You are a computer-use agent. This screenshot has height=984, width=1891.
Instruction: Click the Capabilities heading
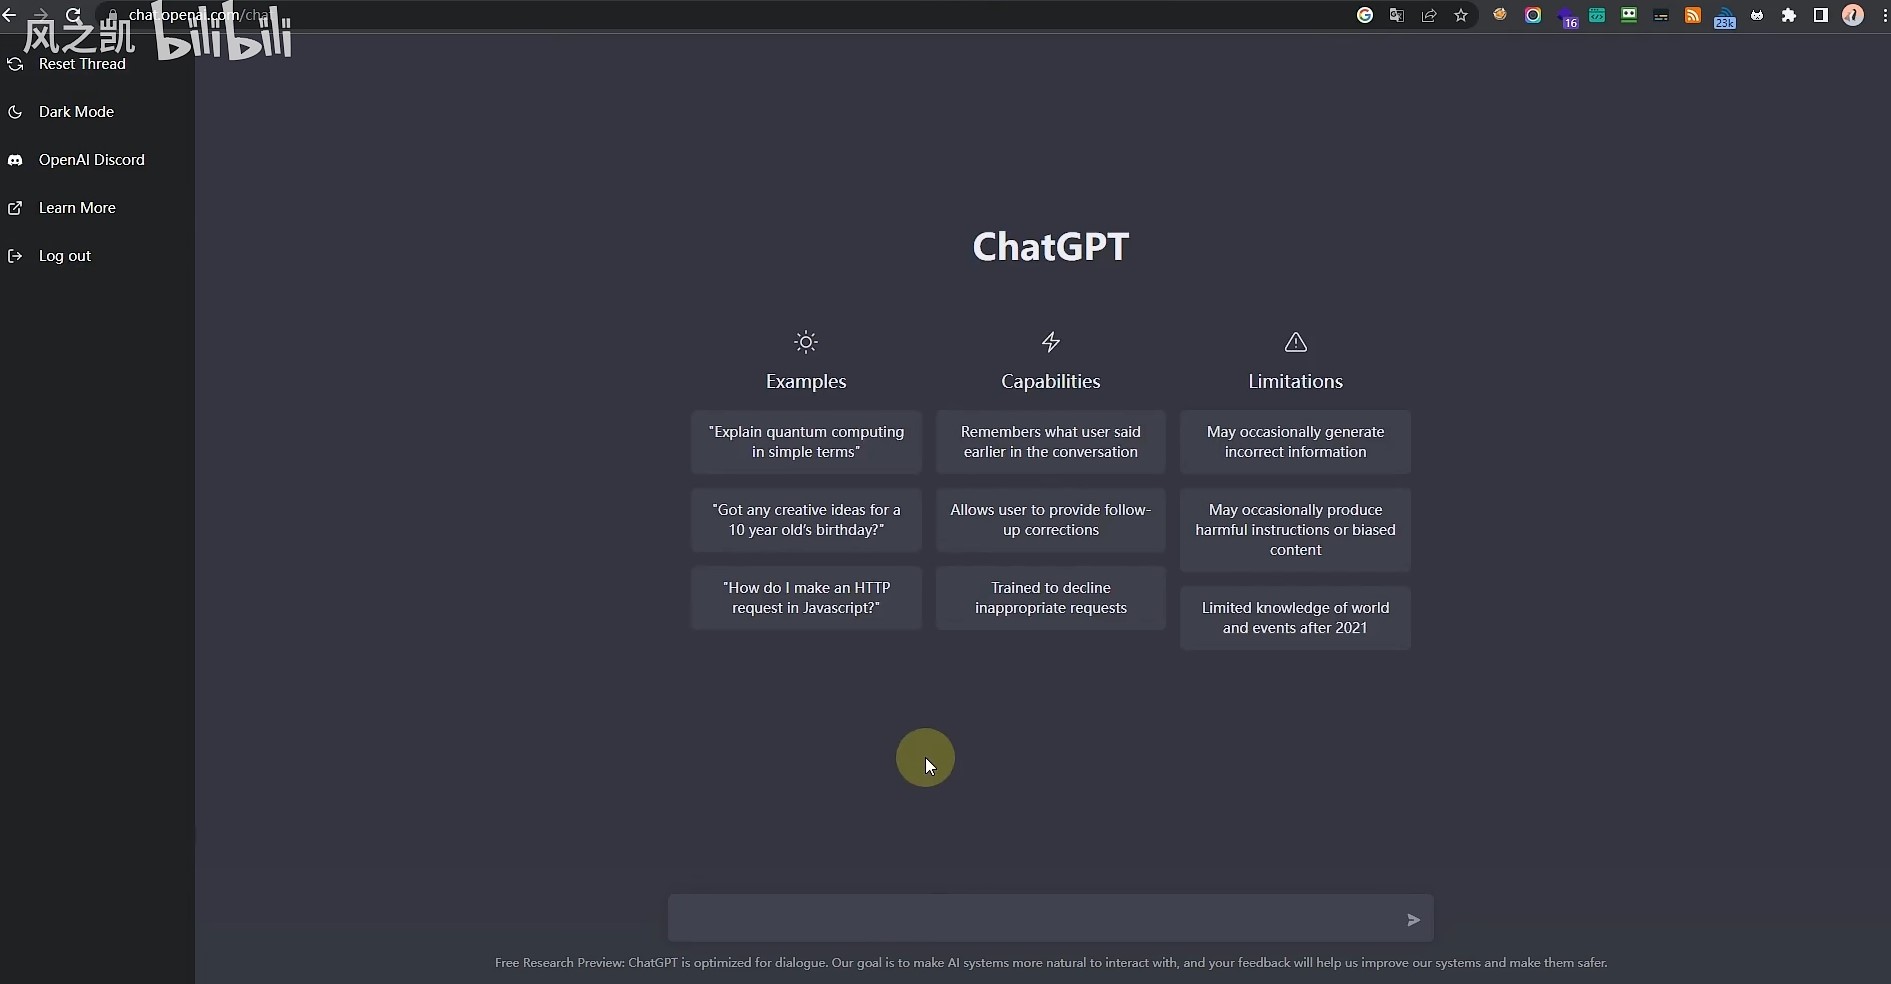tap(1051, 381)
